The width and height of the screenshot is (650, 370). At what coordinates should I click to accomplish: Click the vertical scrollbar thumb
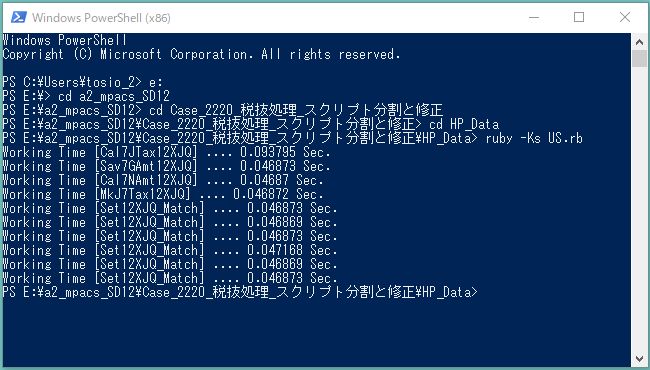coord(639,58)
